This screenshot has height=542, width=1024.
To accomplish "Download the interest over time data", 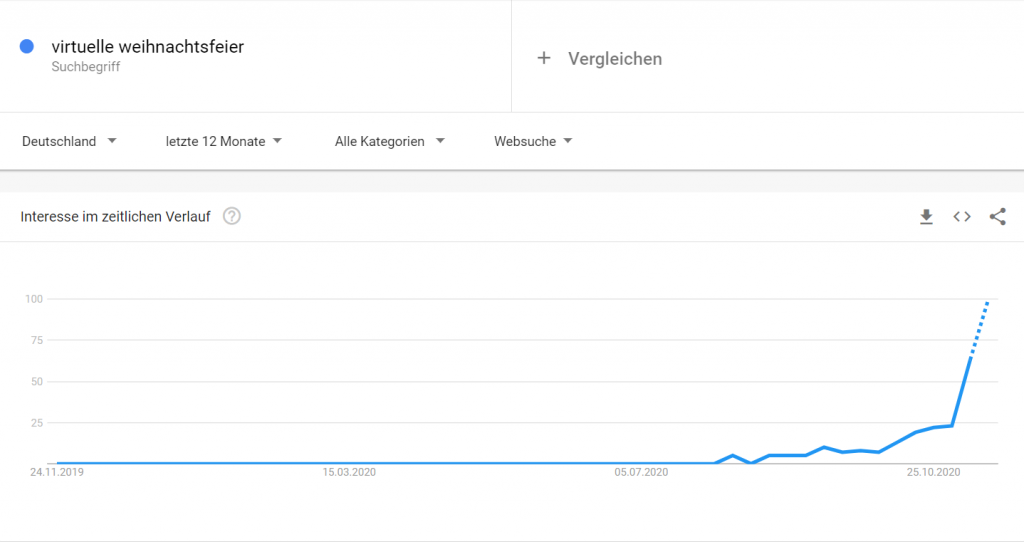I will (x=926, y=217).
